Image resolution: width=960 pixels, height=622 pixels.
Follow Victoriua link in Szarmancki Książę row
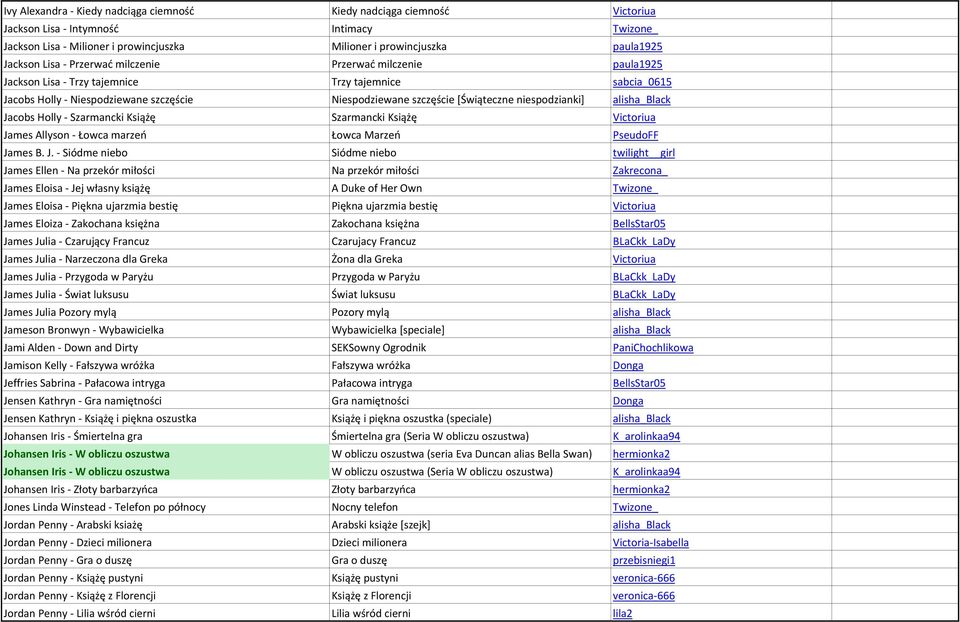pos(634,118)
